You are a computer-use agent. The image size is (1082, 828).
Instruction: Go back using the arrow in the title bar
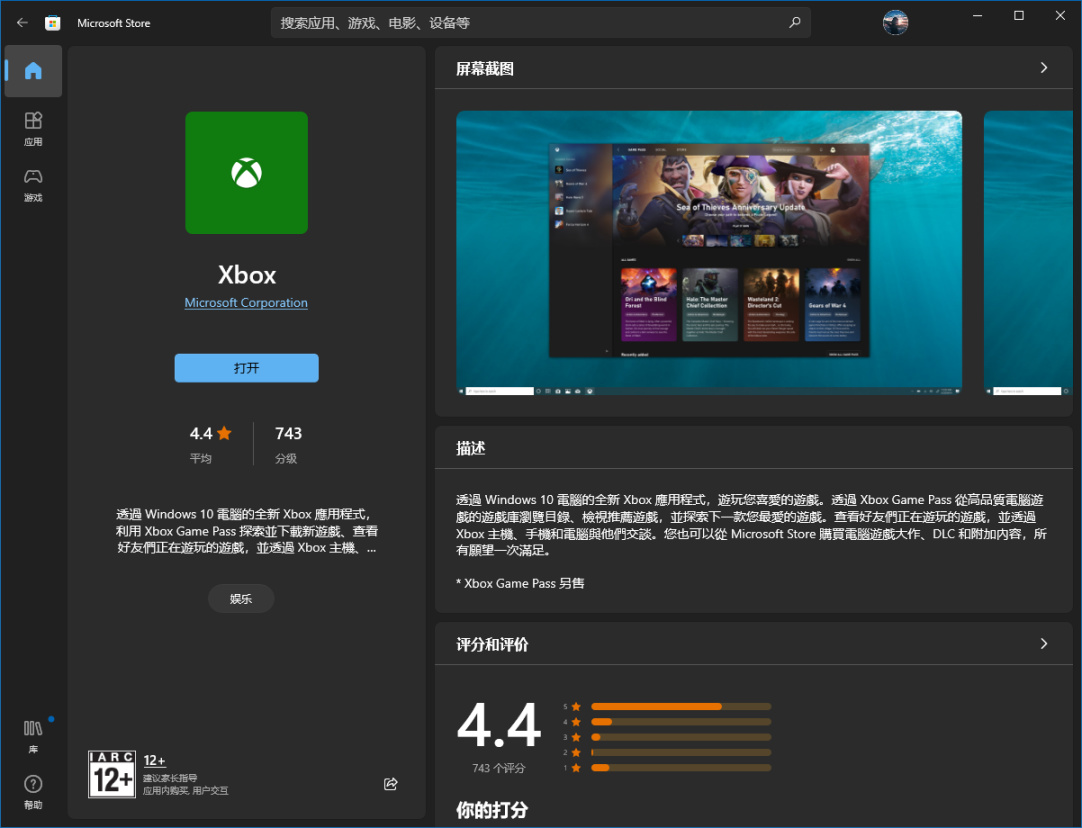pyautogui.click(x=22, y=23)
